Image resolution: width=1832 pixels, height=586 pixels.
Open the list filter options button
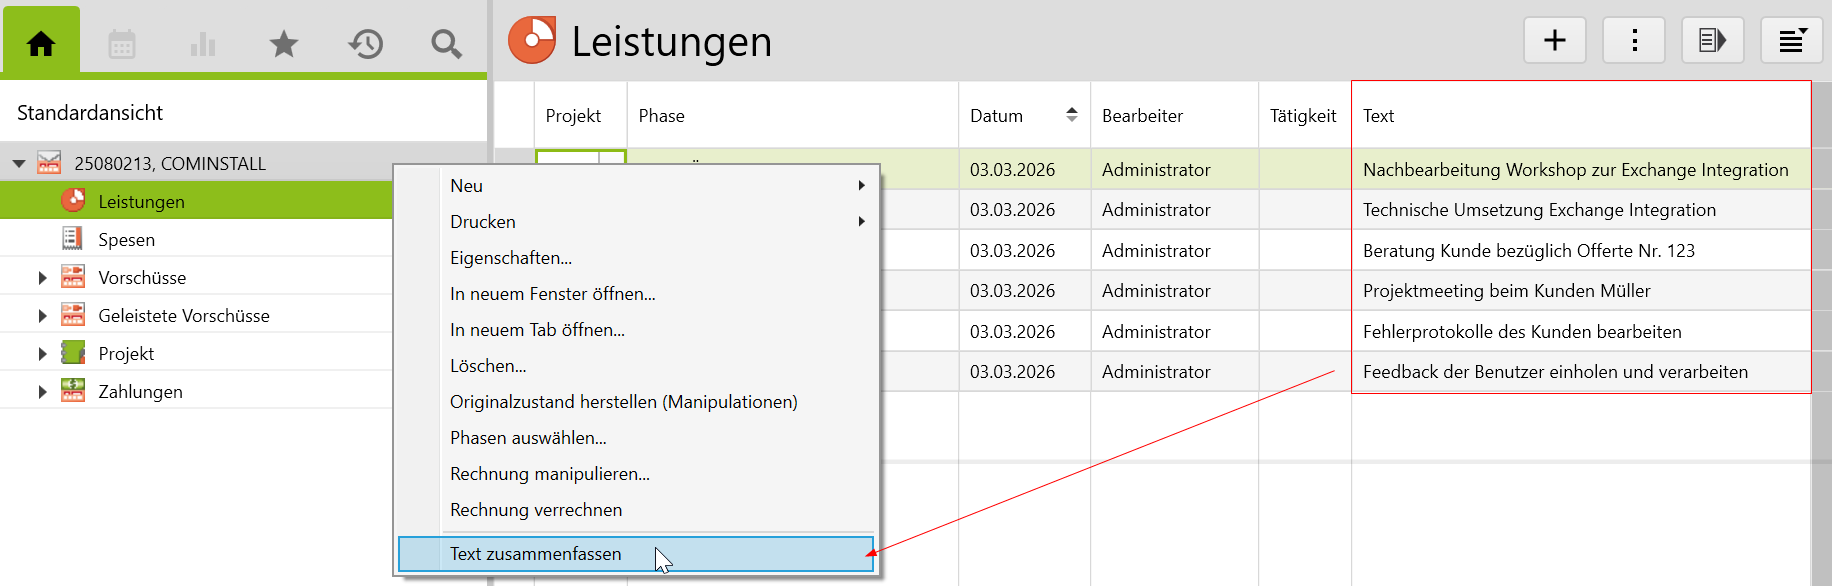(x=1791, y=41)
